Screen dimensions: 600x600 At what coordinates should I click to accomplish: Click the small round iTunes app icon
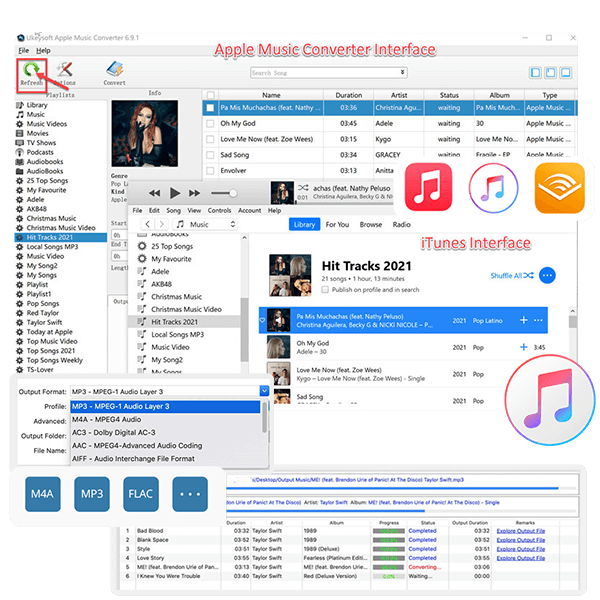coord(493,188)
